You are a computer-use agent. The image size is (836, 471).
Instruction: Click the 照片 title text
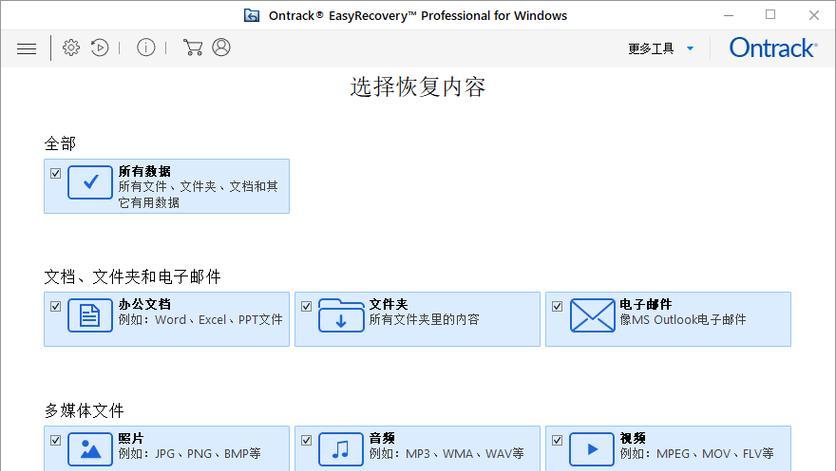[131, 438]
